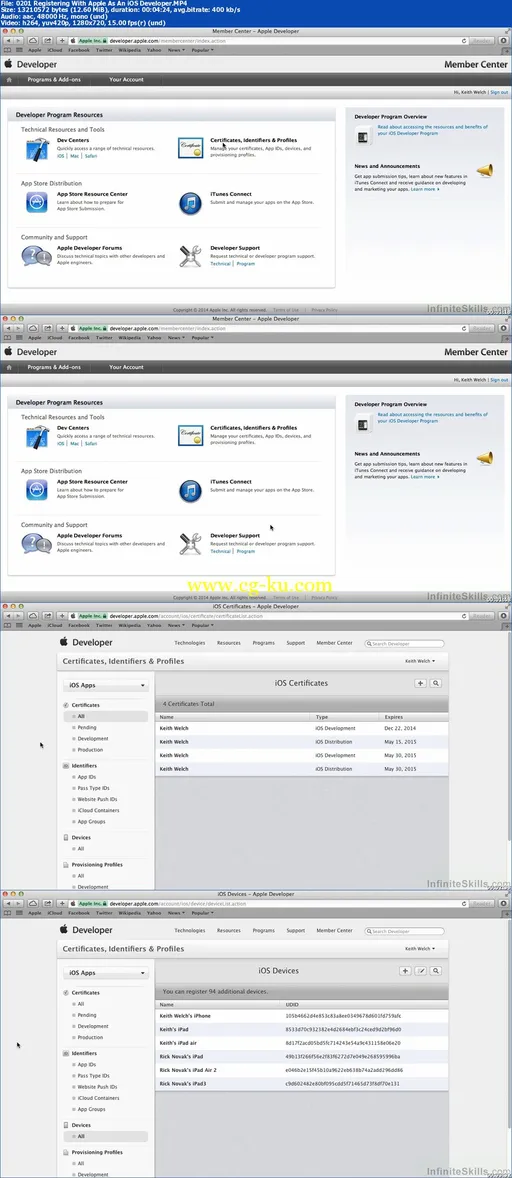Open the iCloud tabs icon in iOS Certificates window toolbar

point(34,615)
